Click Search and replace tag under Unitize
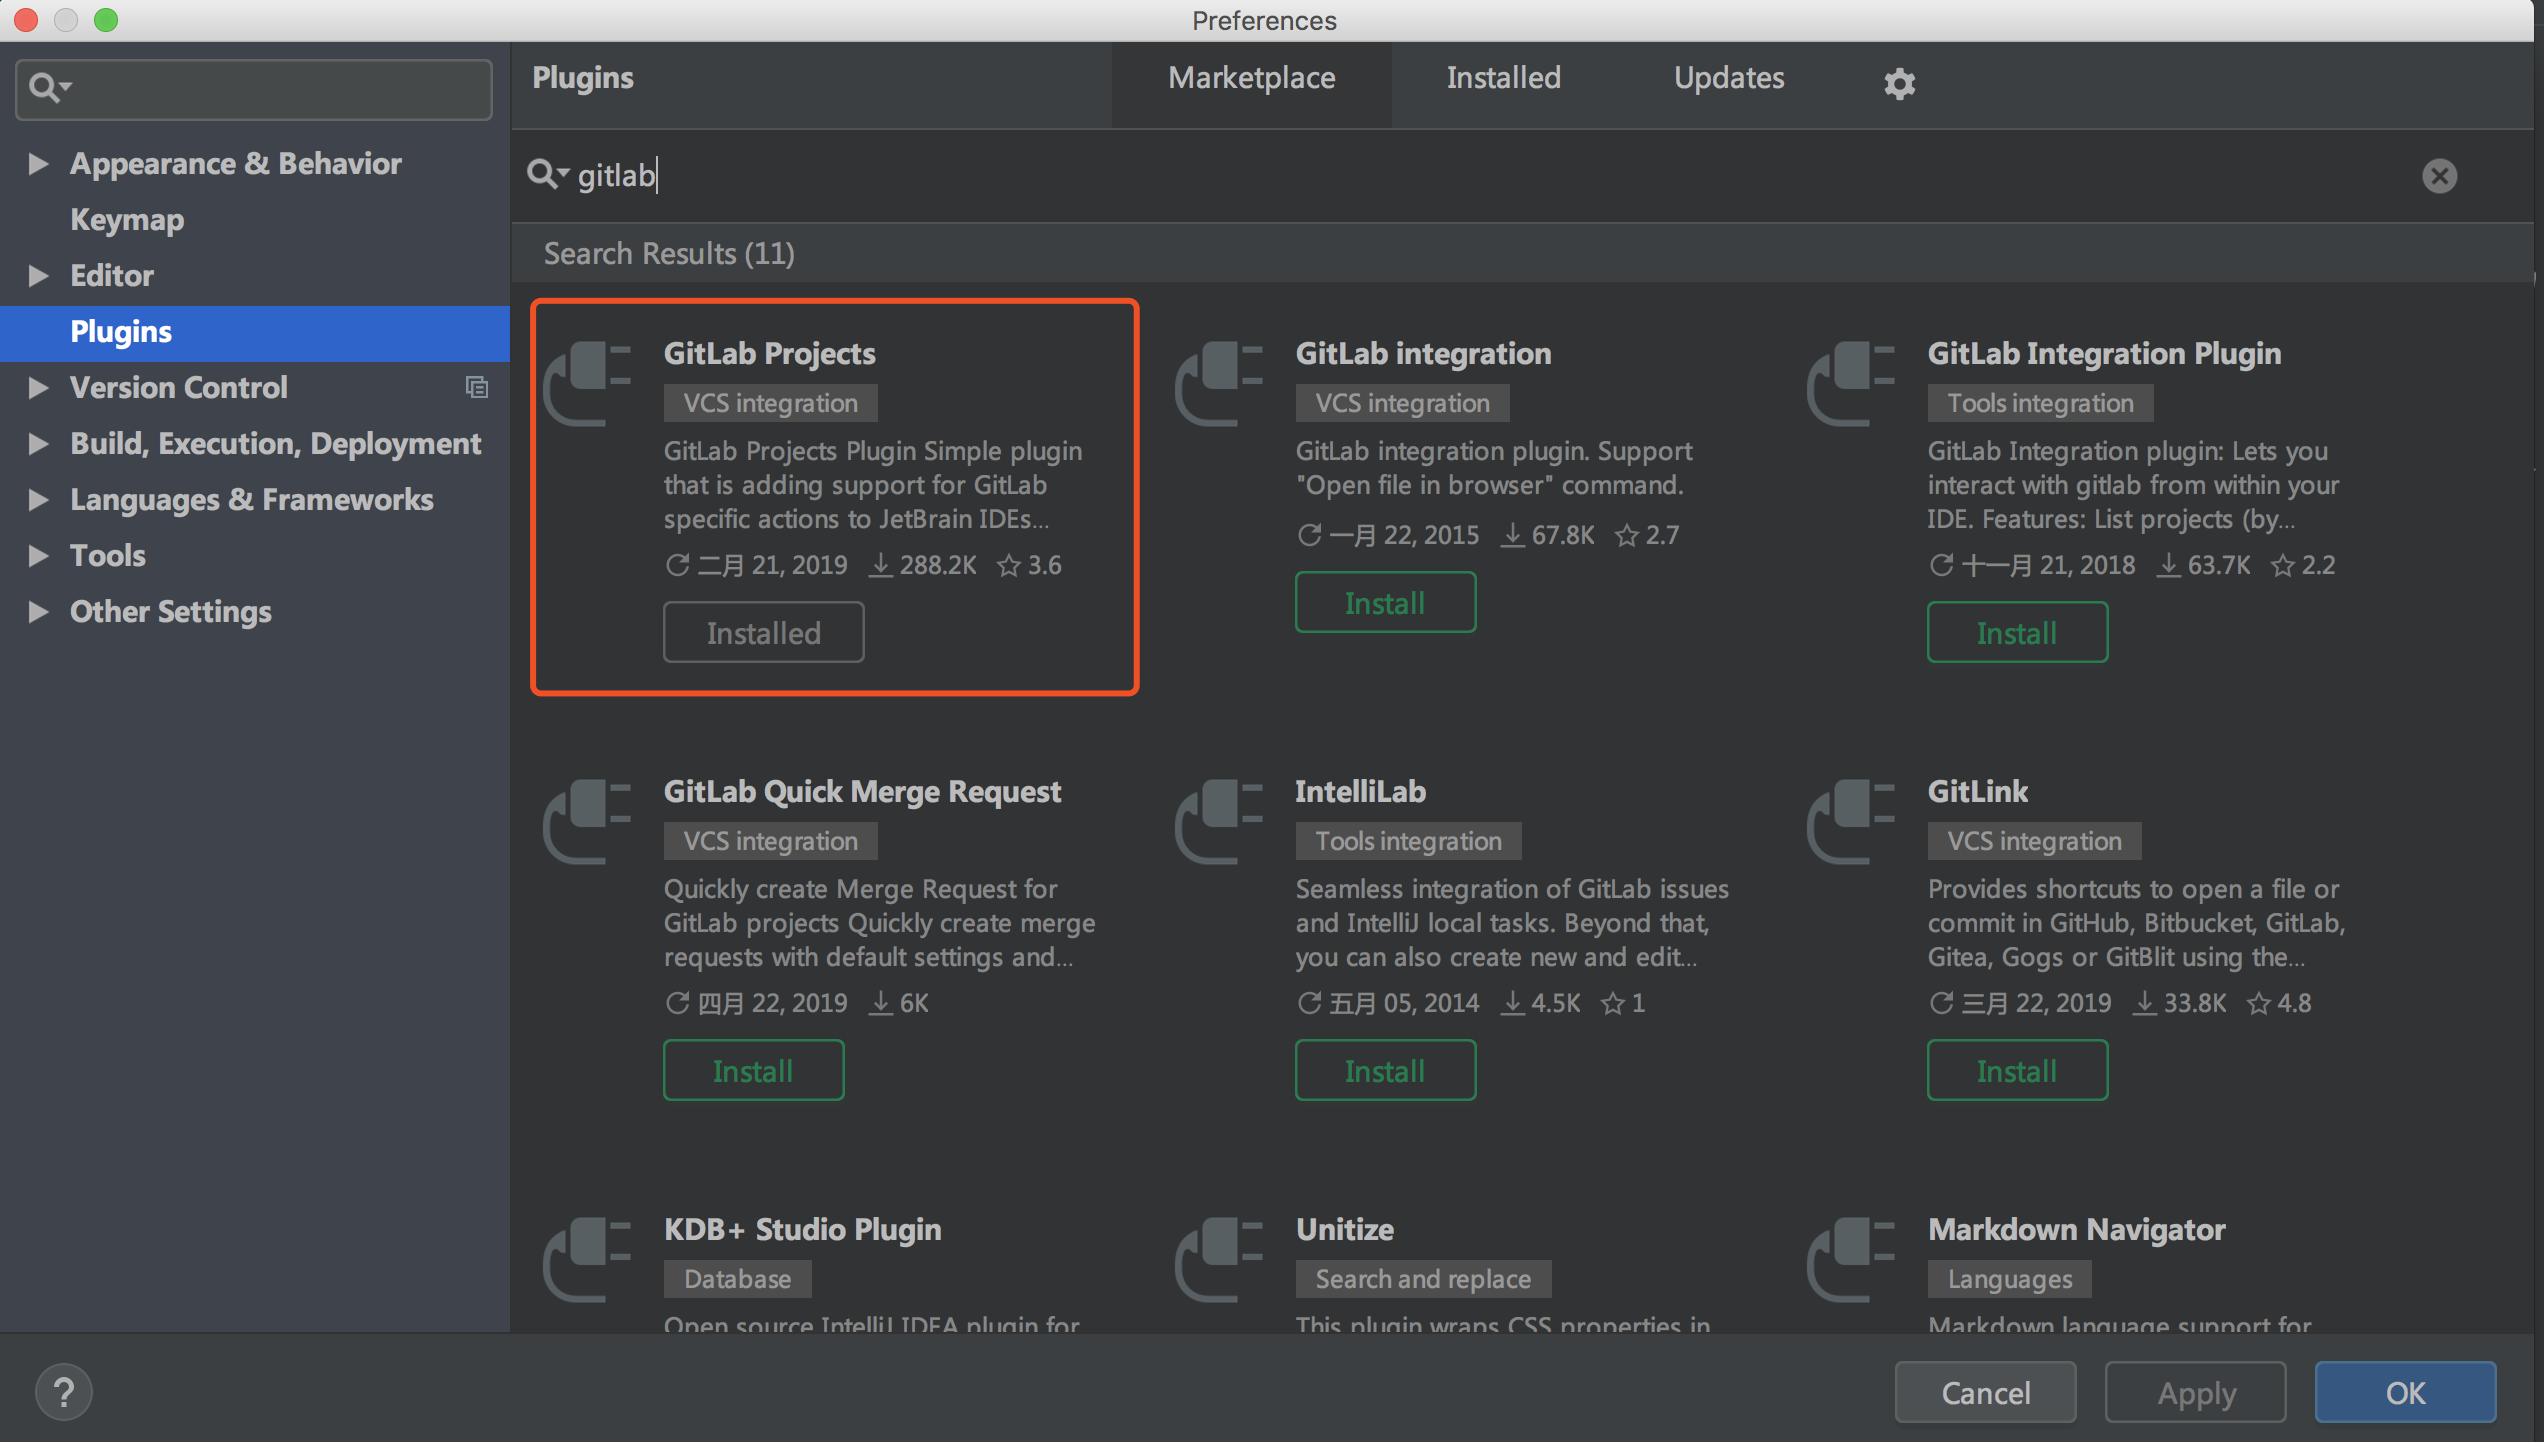Image resolution: width=2544 pixels, height=1442 pixels. [1423, 1279]
